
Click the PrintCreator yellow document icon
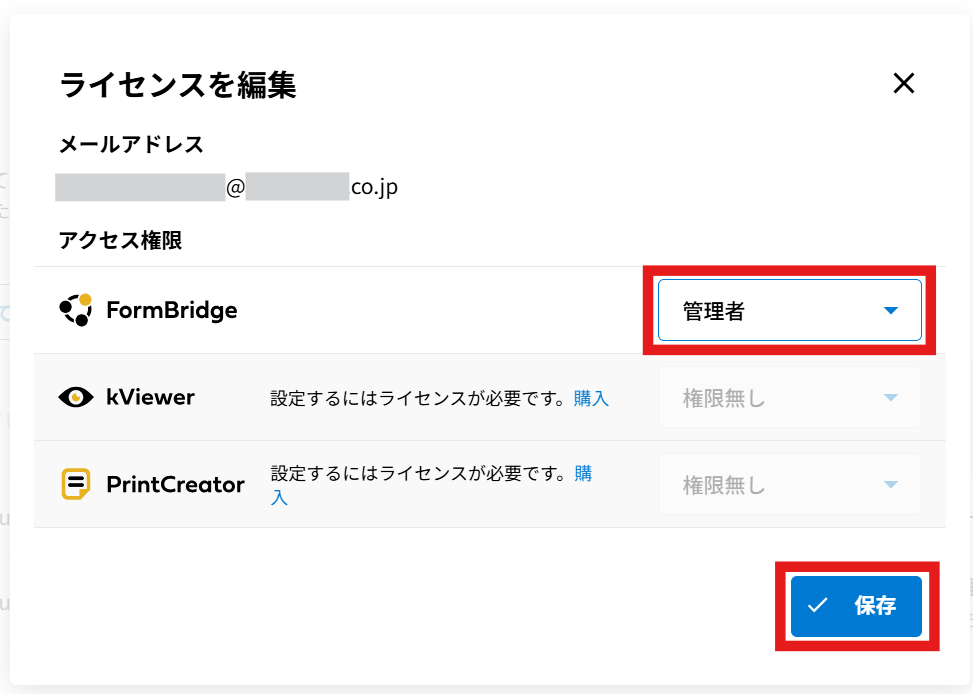75,485
